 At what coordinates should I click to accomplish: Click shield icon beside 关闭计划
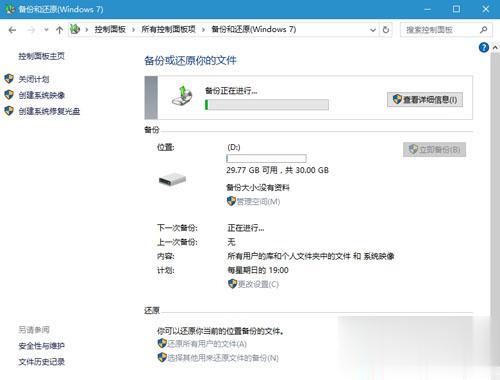coord(9,79)
